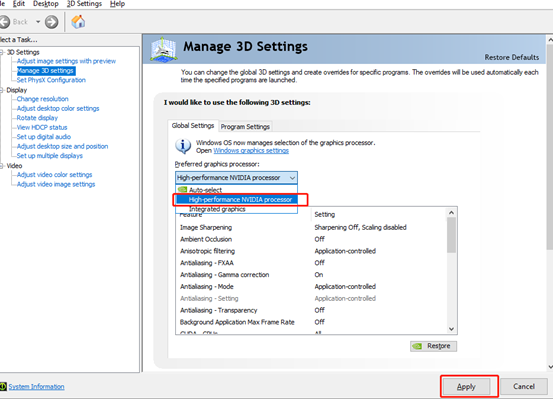Open Windows graphics settings link
Image resolution: width=553 pixels, height=399 pixels.
click(251, 151)
